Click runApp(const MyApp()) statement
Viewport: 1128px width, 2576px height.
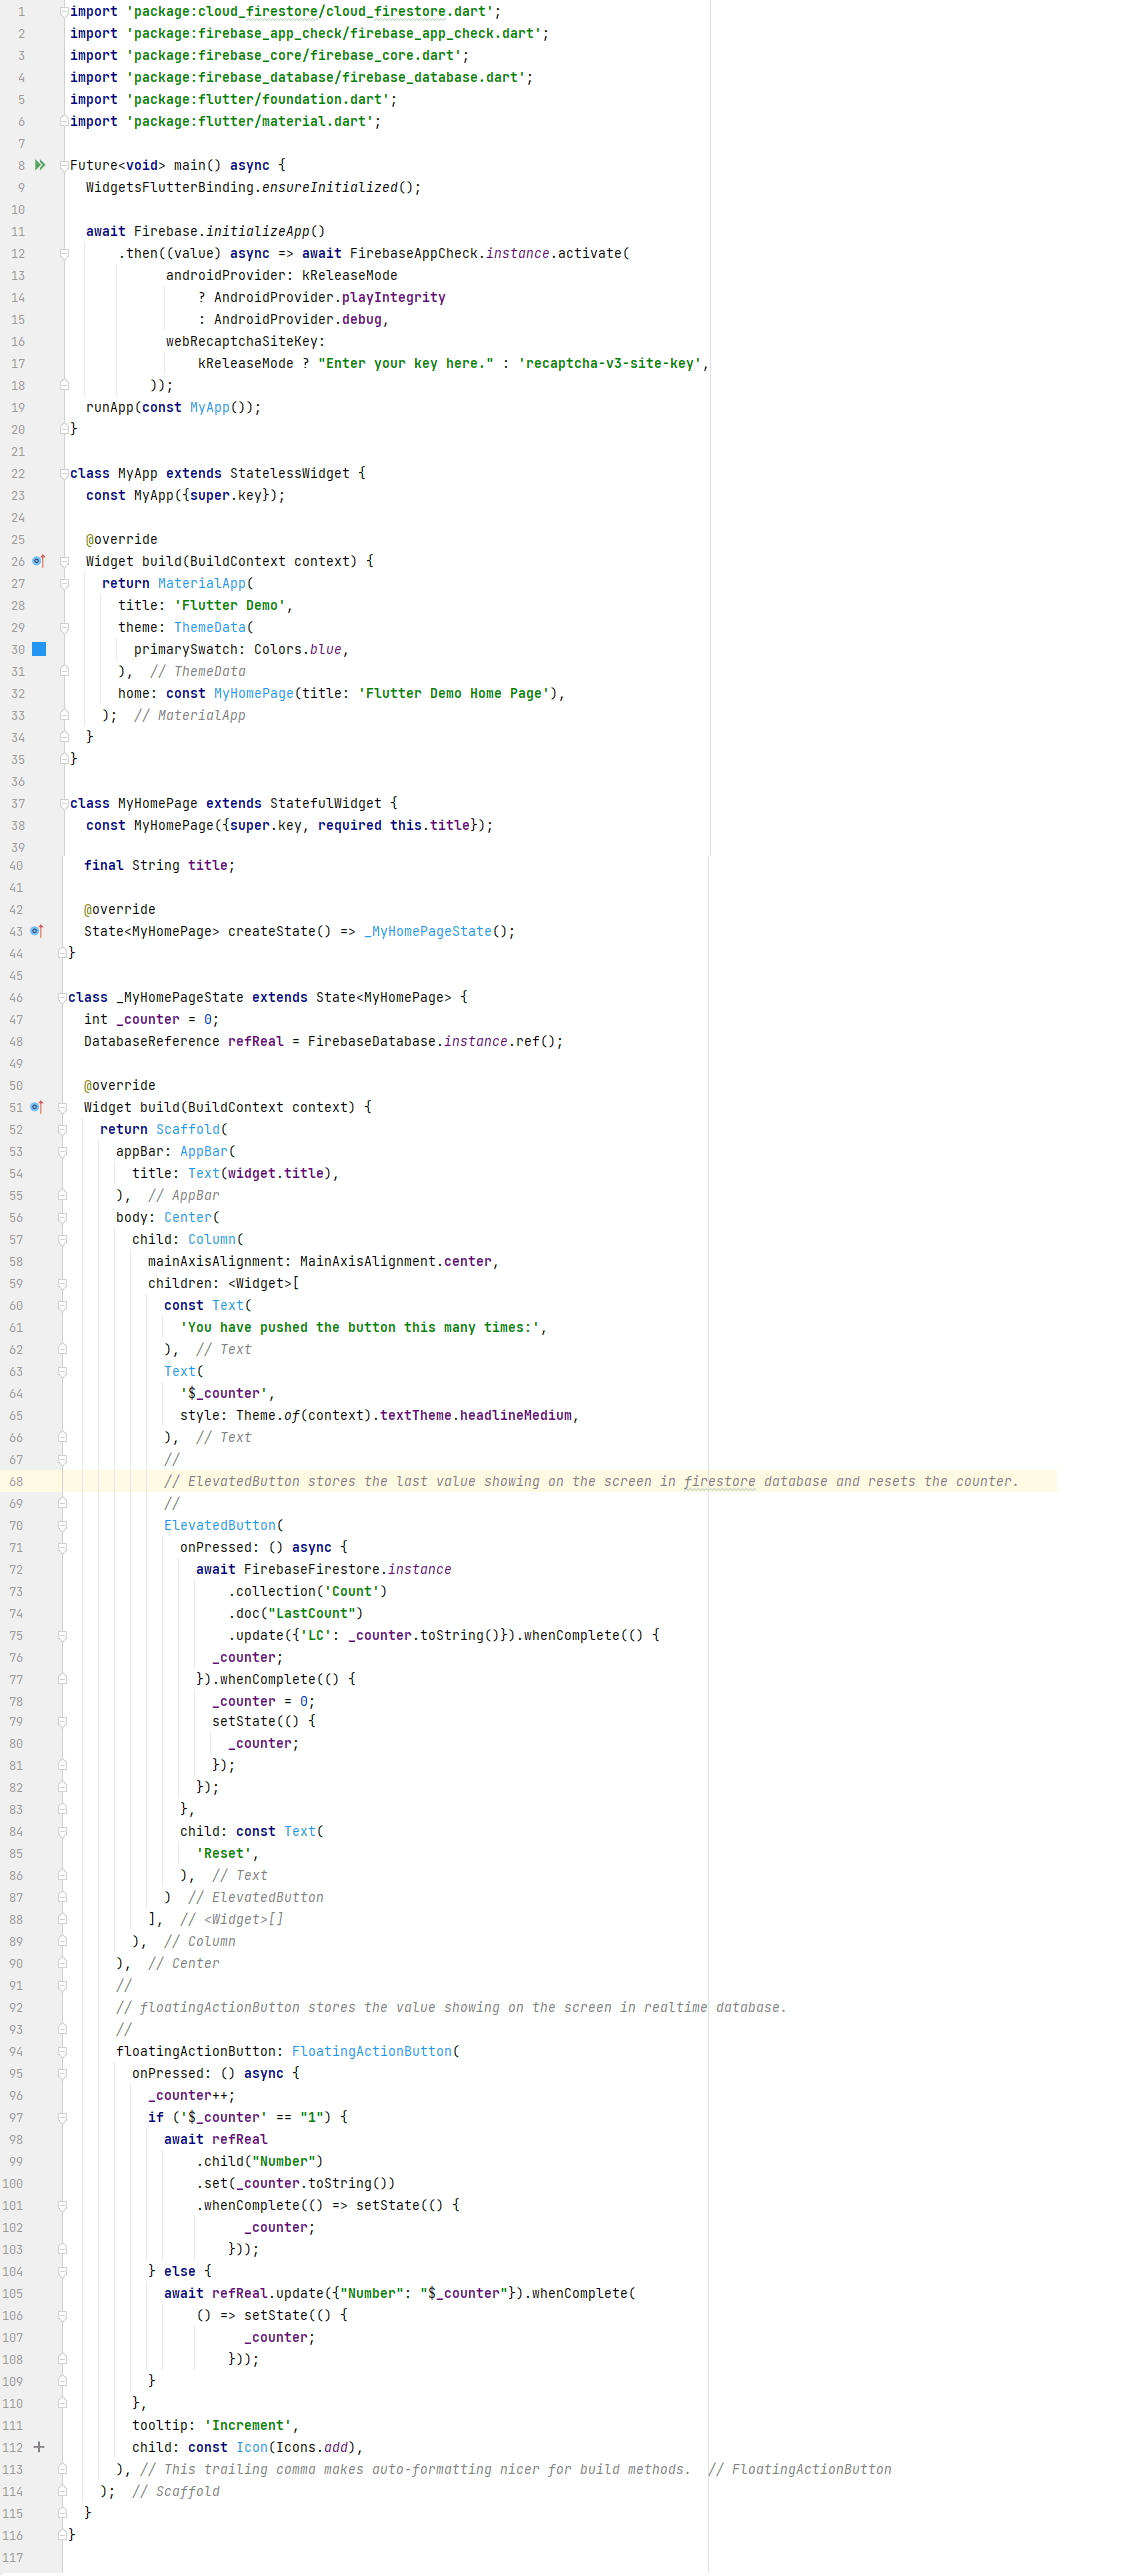173,407
